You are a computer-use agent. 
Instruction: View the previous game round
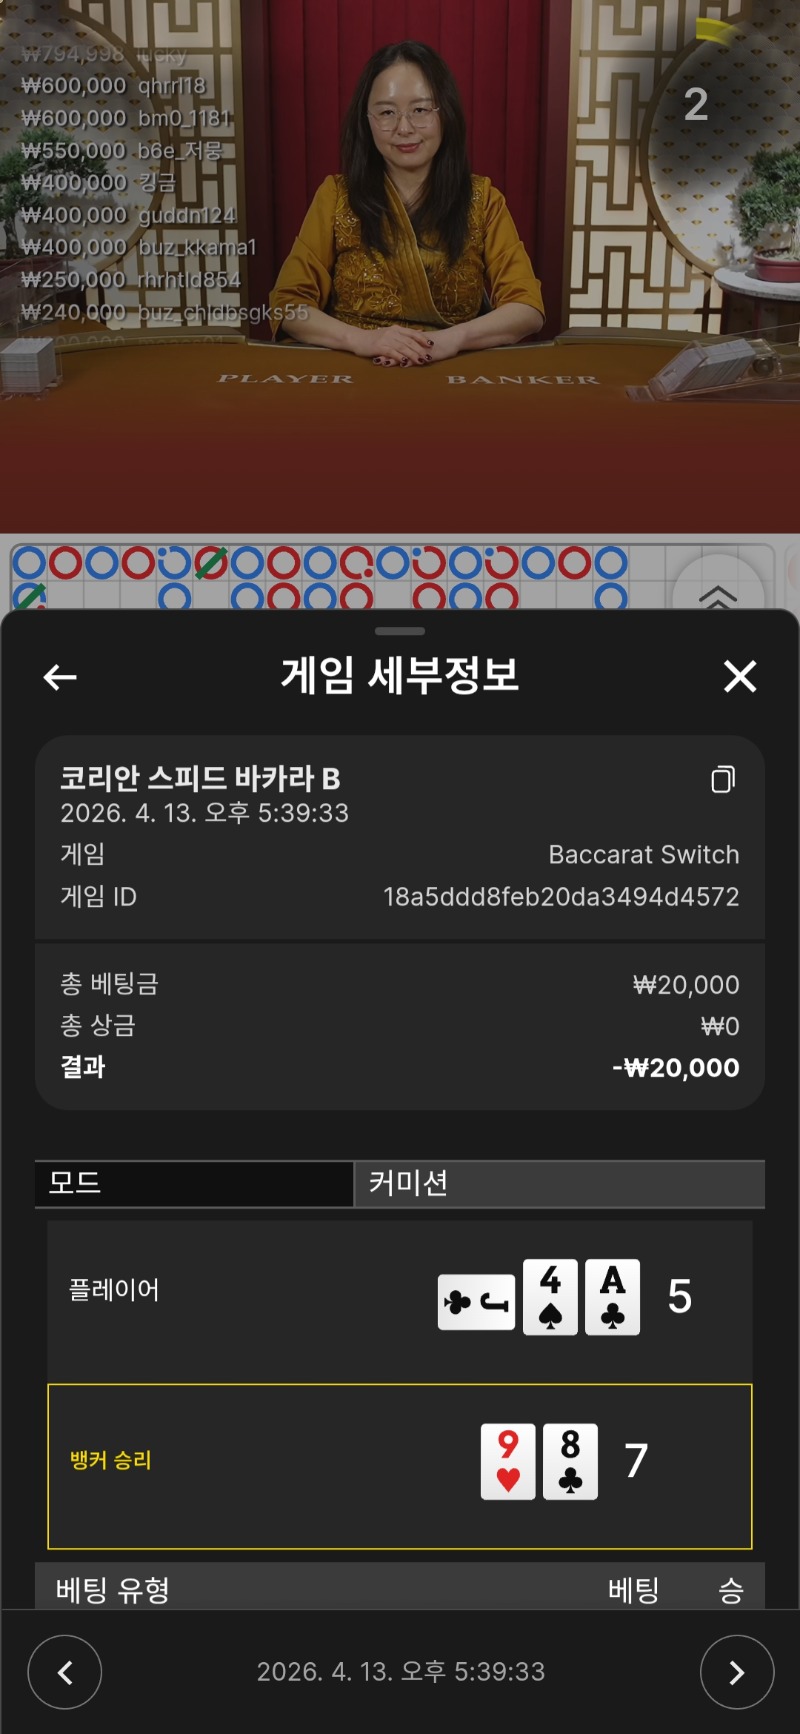click(65, 1671)
